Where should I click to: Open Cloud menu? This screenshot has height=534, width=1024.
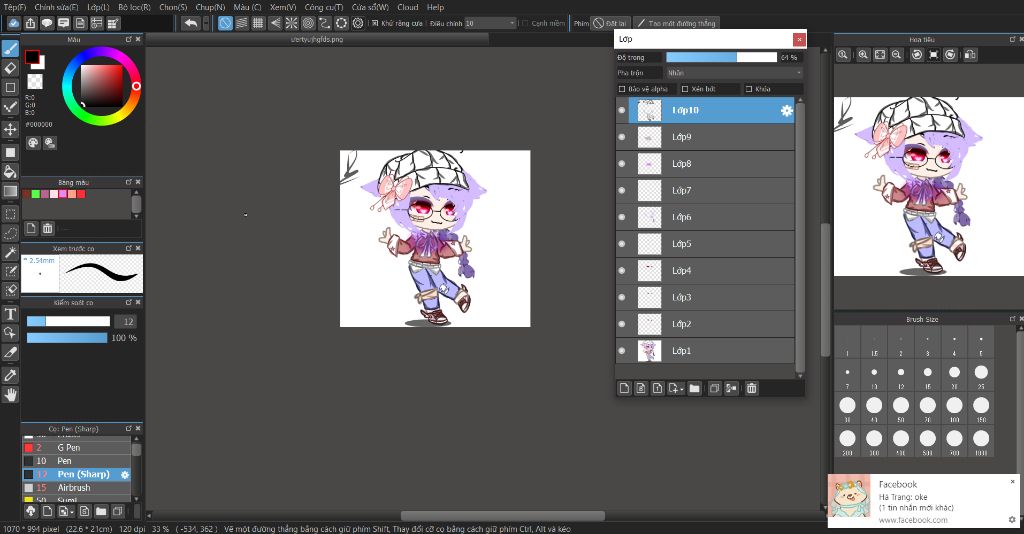pos(408,7)
